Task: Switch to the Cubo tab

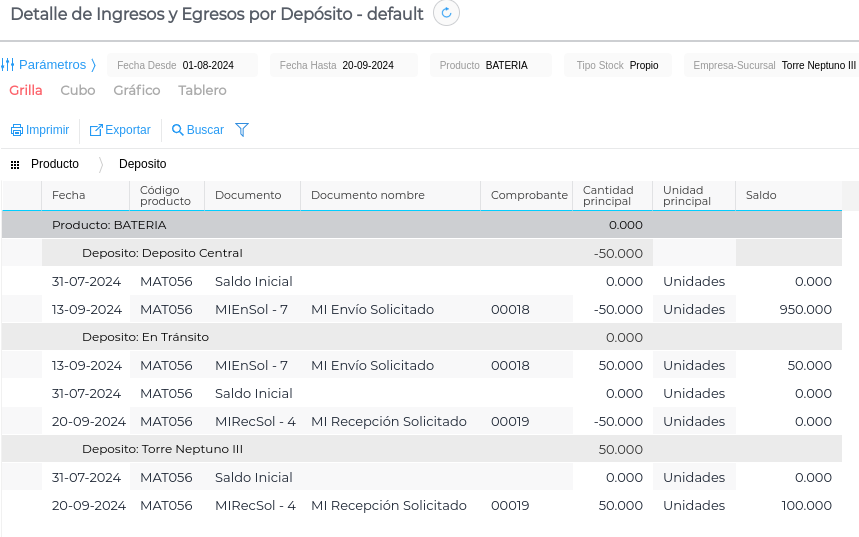Action: click(78, 90)
